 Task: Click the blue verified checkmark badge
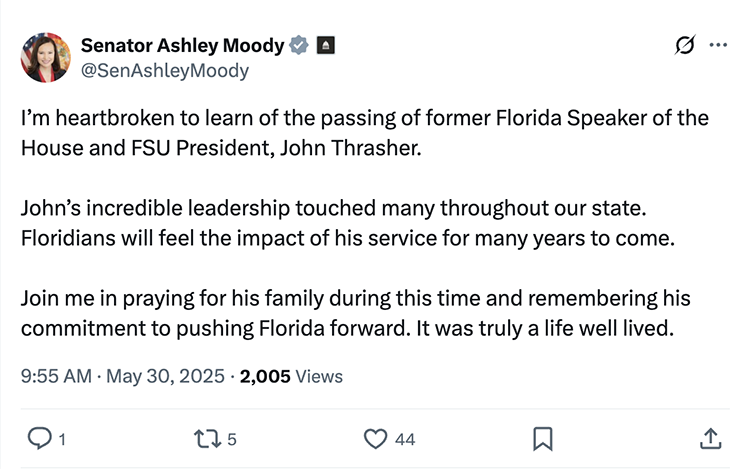tap(297, 45)
